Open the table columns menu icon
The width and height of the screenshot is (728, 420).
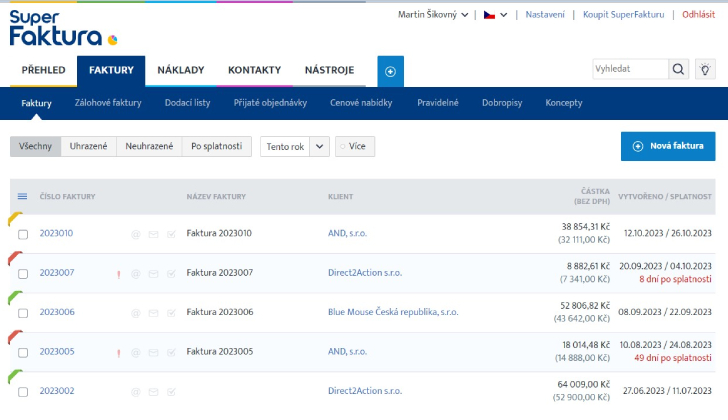[22, 196]
